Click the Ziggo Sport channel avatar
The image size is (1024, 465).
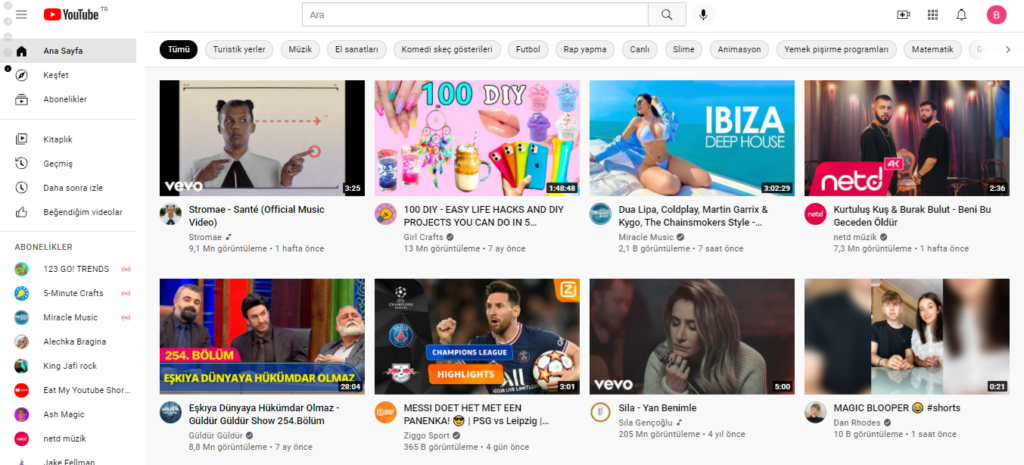[385, 412]
